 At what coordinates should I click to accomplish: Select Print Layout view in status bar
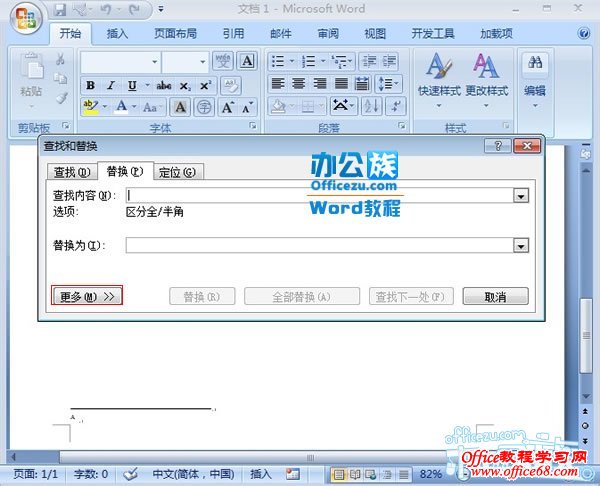[339, 475]
